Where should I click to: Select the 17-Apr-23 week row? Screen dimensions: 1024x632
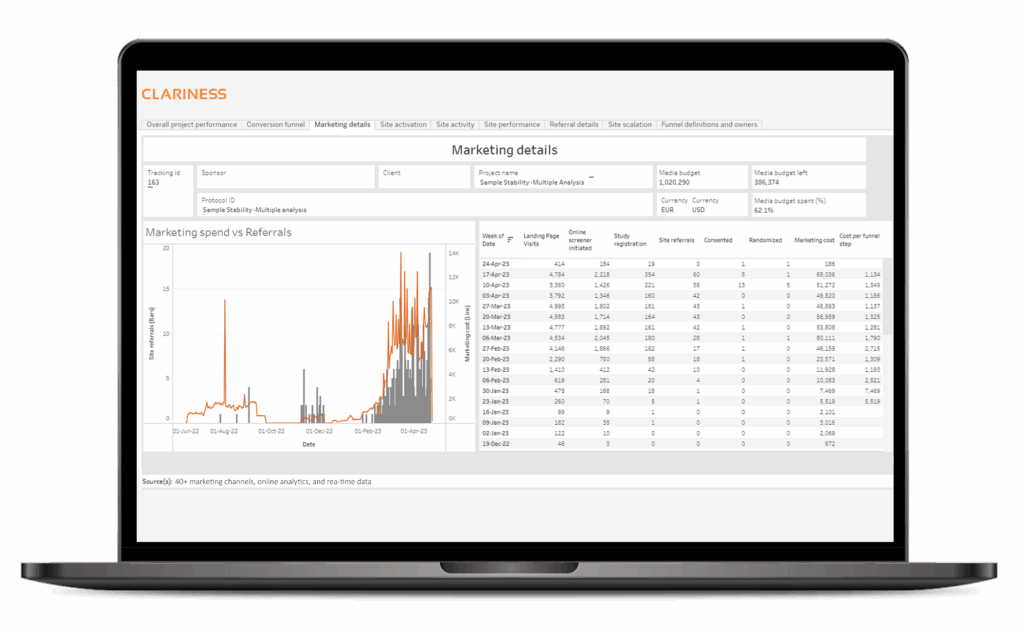(496, 274)
